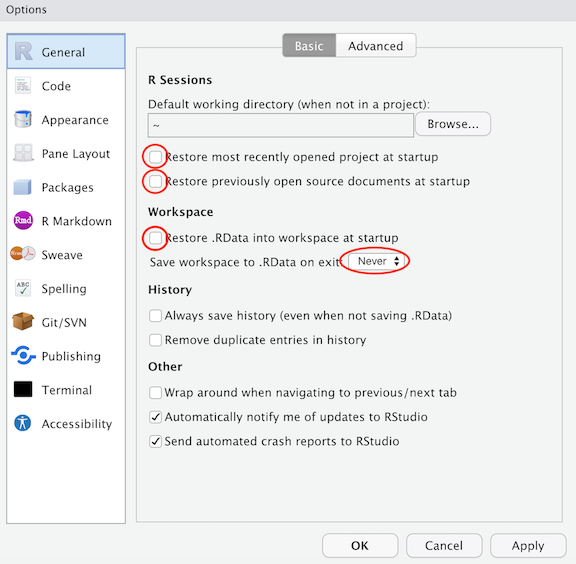Open the Packages box icon
576x564 pixels.
(23, 187)
